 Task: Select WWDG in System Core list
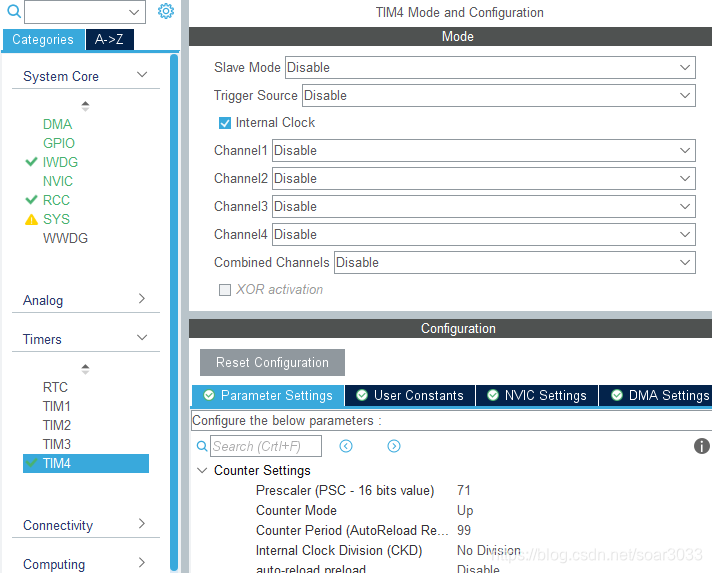pyautogui.click(x=65, y=238)
